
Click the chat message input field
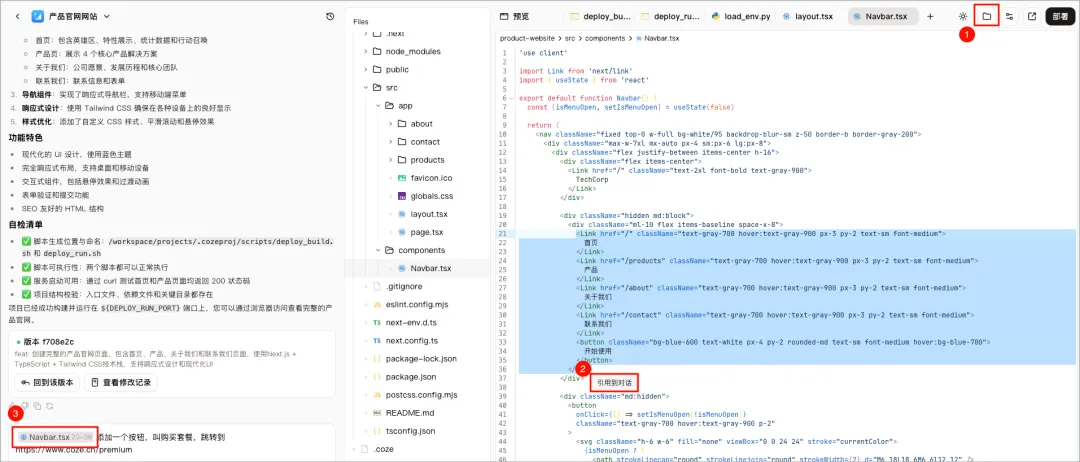pyautogui.click(x=171, y=443)
